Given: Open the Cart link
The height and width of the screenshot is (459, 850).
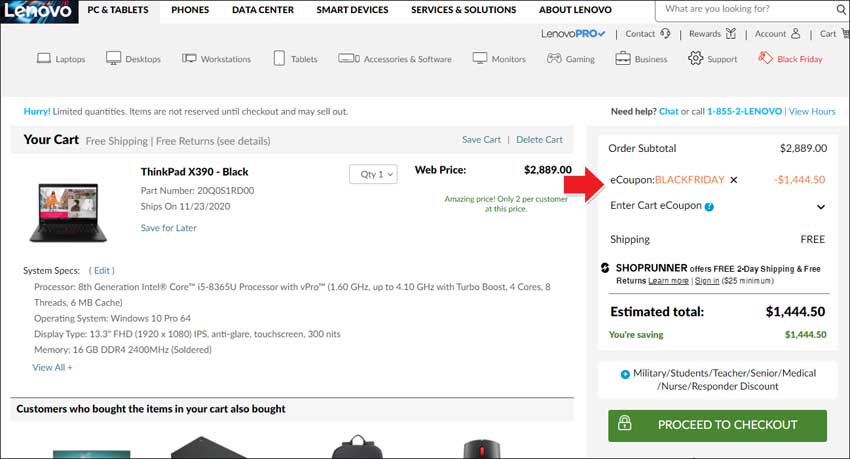Looking at the screenshot, I should pos(834,34).
